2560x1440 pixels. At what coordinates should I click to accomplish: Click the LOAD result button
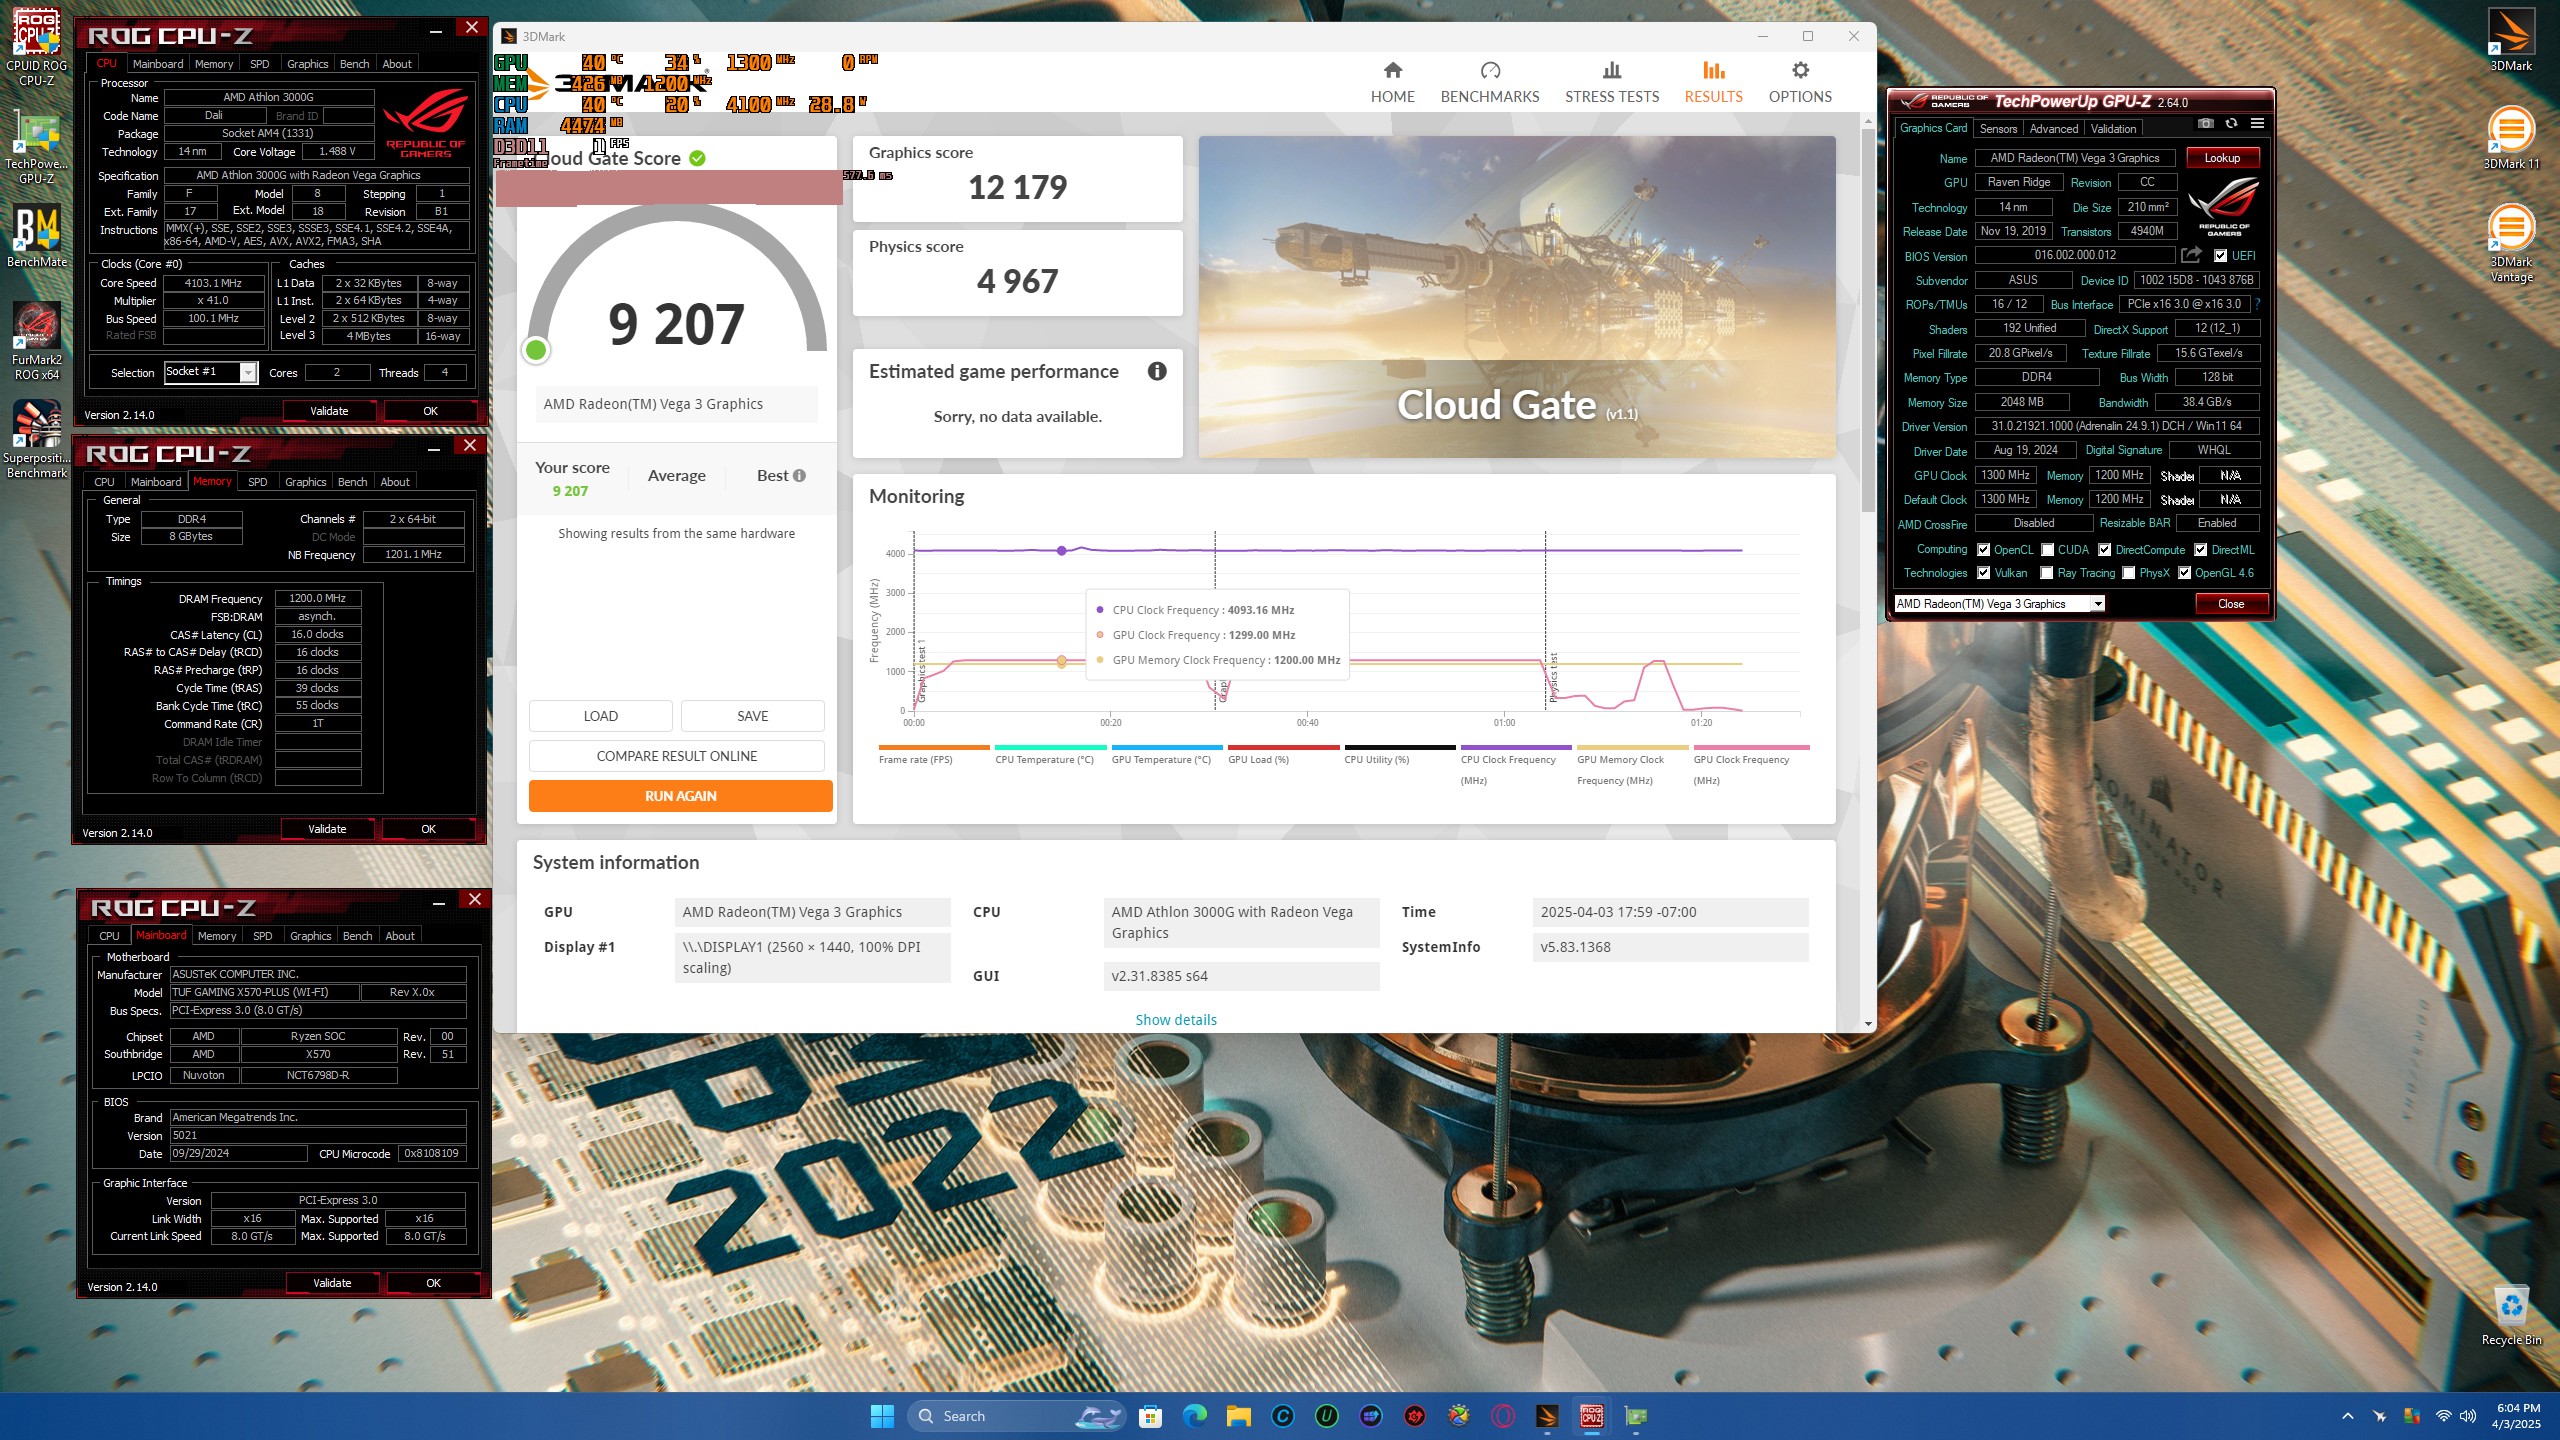[x=600, y=716]
